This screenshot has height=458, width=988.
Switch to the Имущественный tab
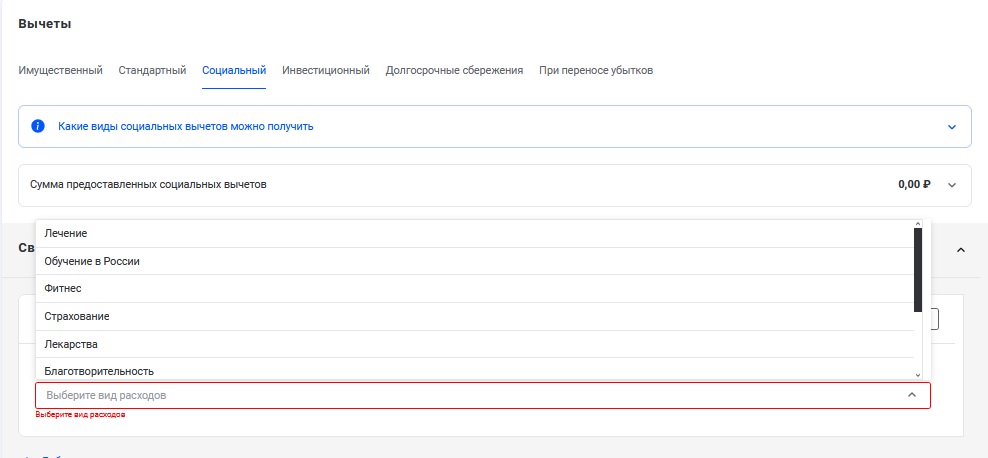pyautogui.click(x=60, y=71)
